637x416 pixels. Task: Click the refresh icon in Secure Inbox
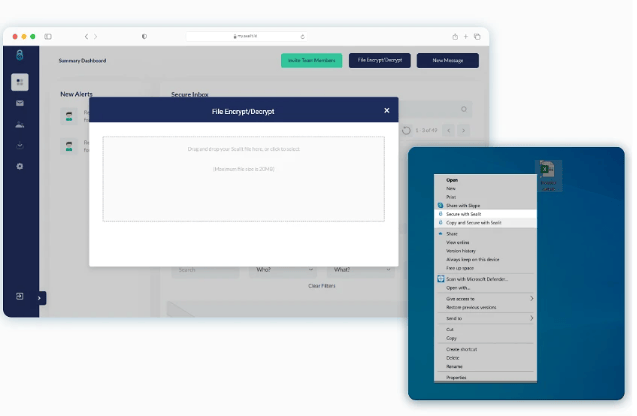(x=406, y=130)
